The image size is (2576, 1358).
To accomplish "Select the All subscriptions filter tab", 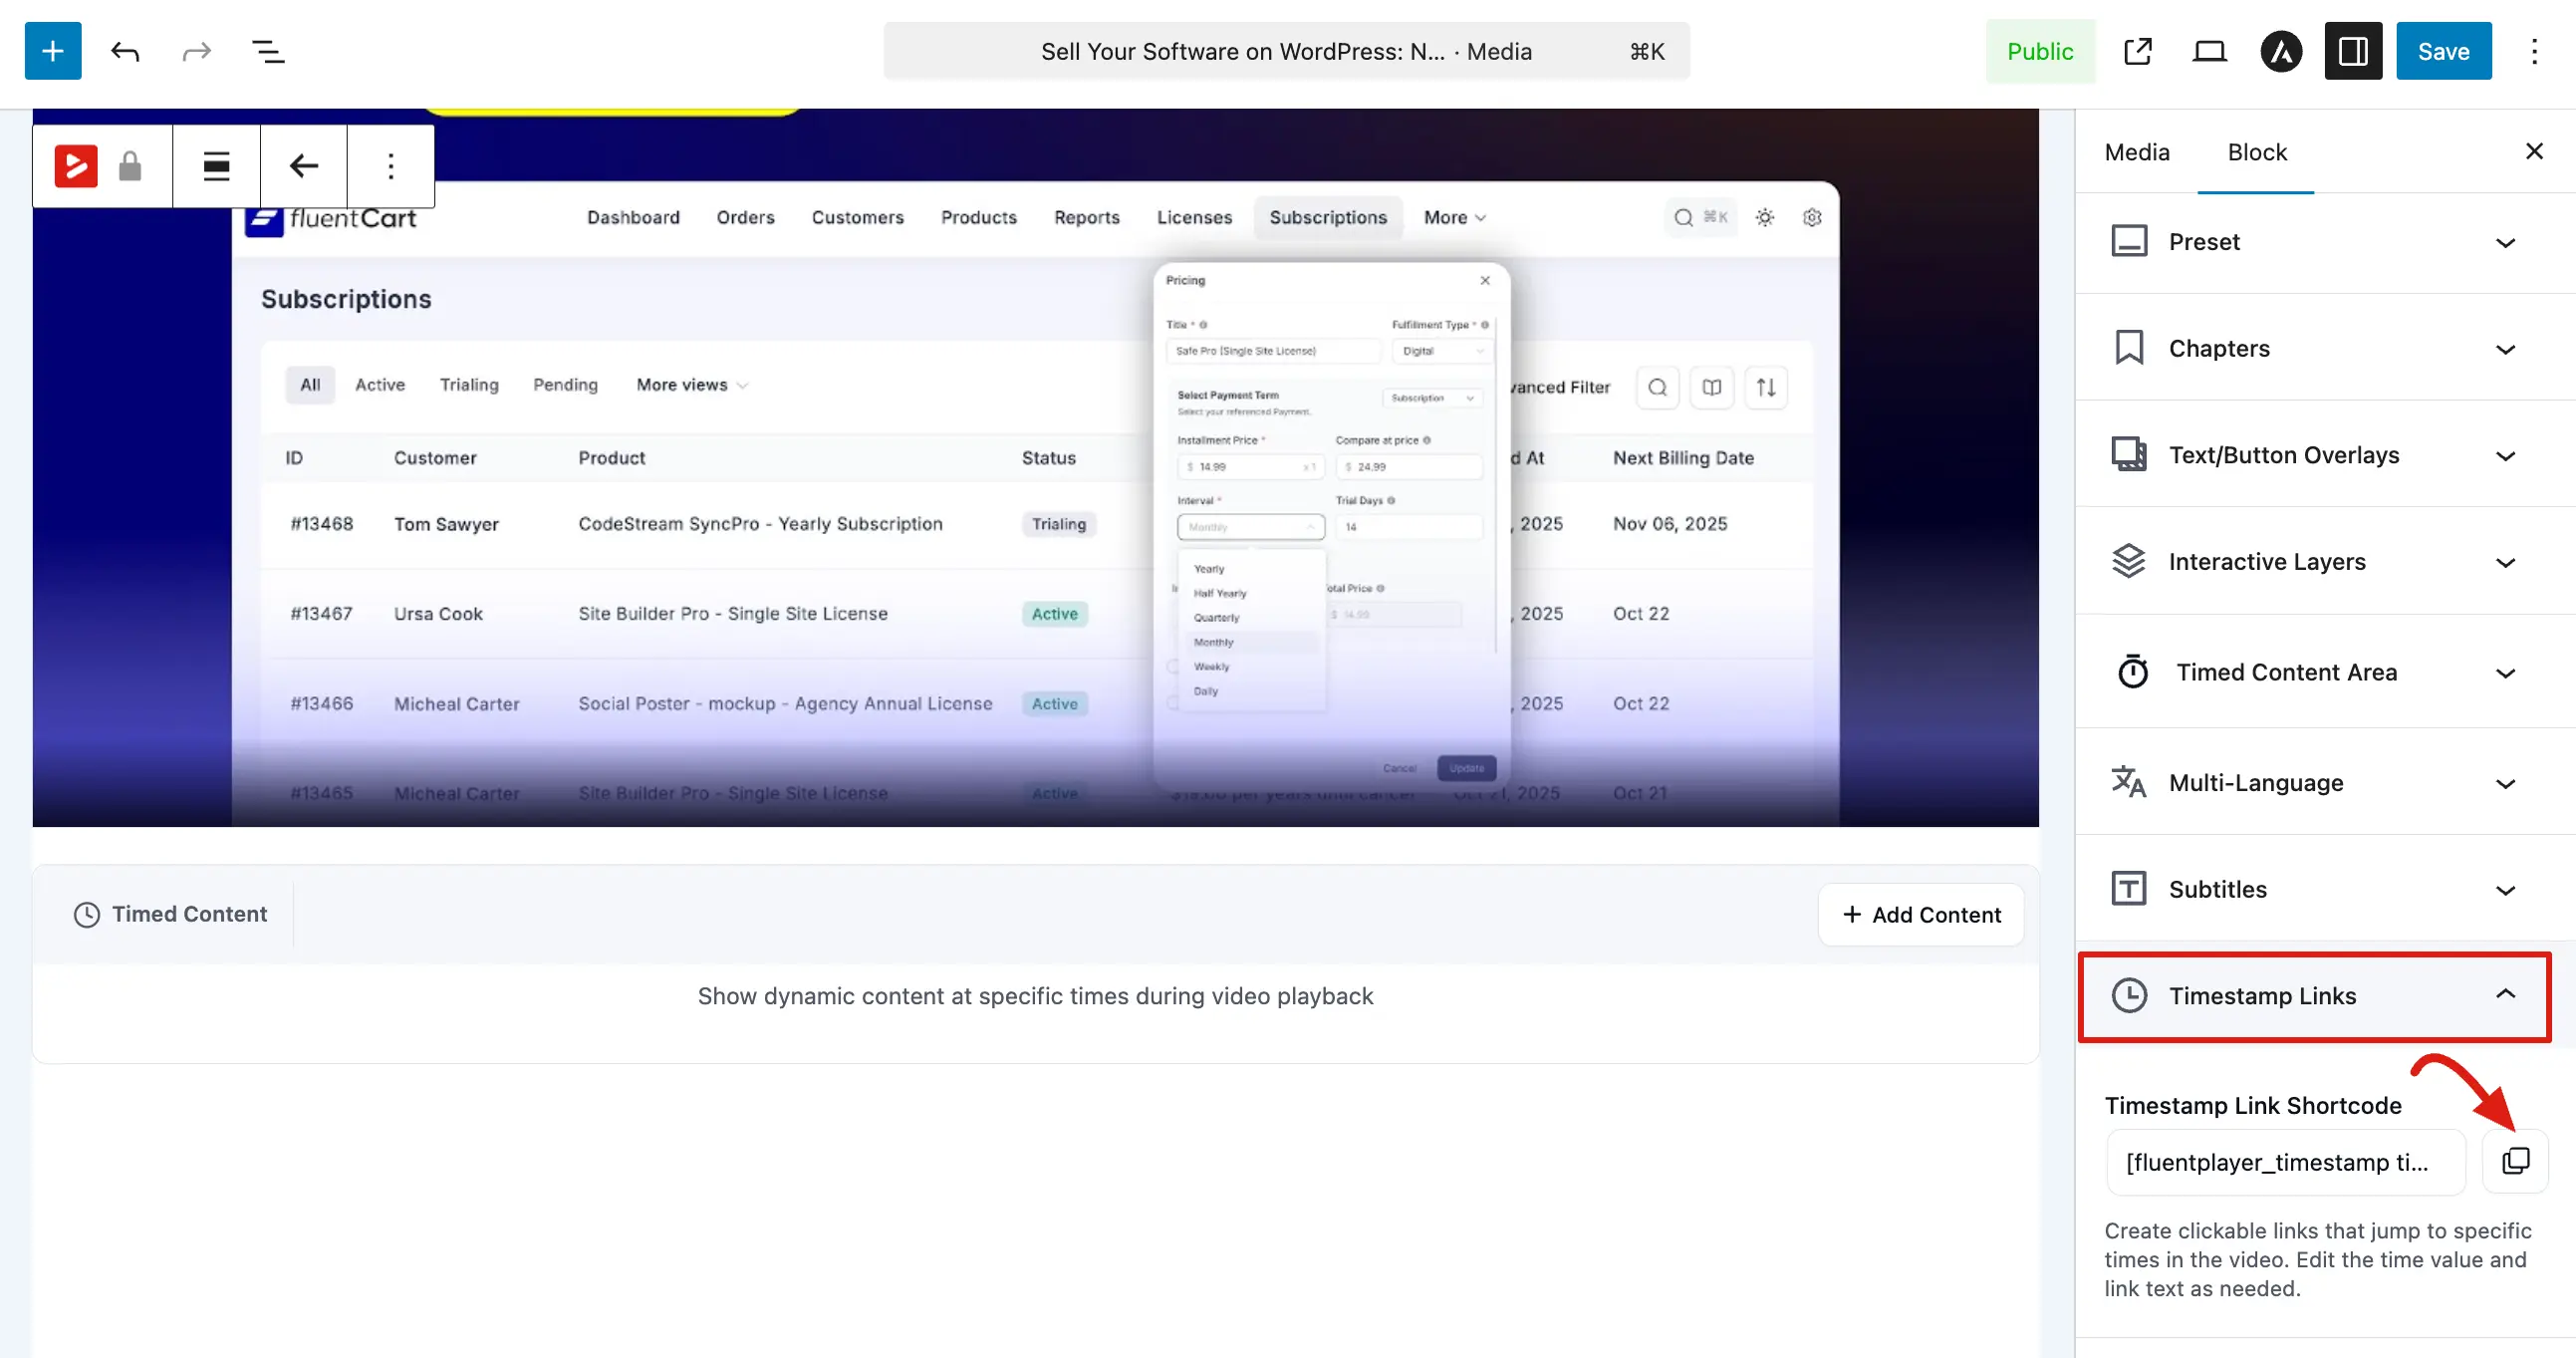I will 310,385.
